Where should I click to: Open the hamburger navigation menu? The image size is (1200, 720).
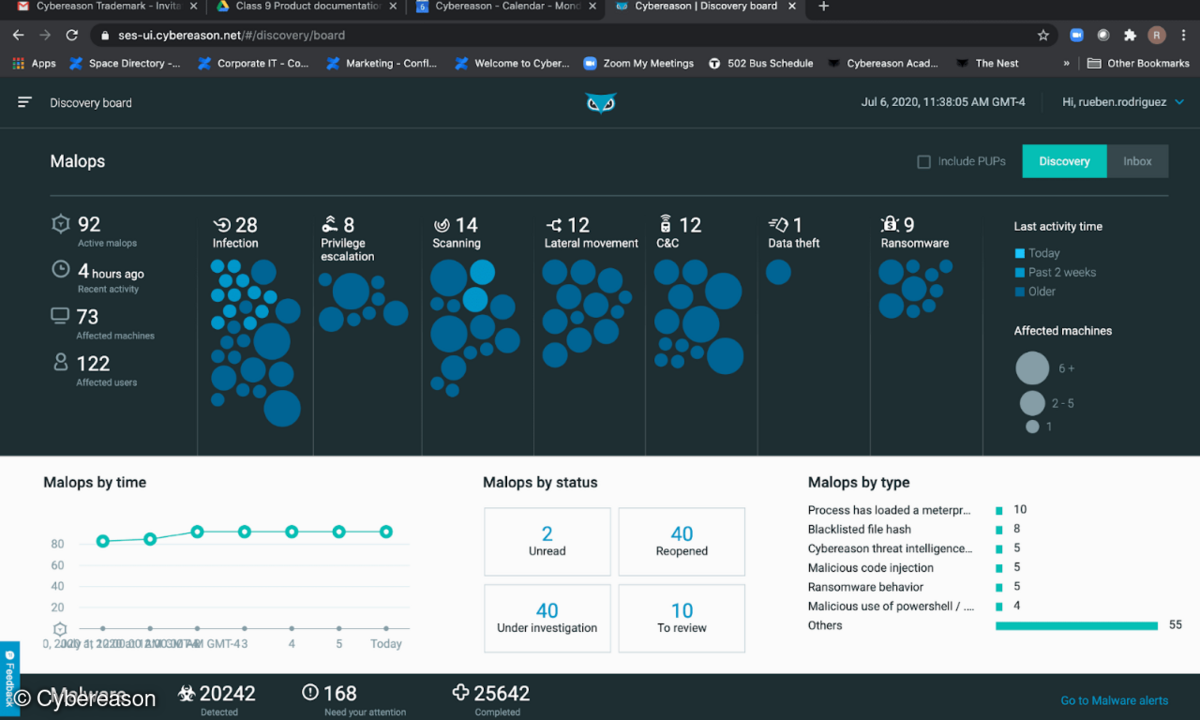pyautogui.click(x=25, y=102)
